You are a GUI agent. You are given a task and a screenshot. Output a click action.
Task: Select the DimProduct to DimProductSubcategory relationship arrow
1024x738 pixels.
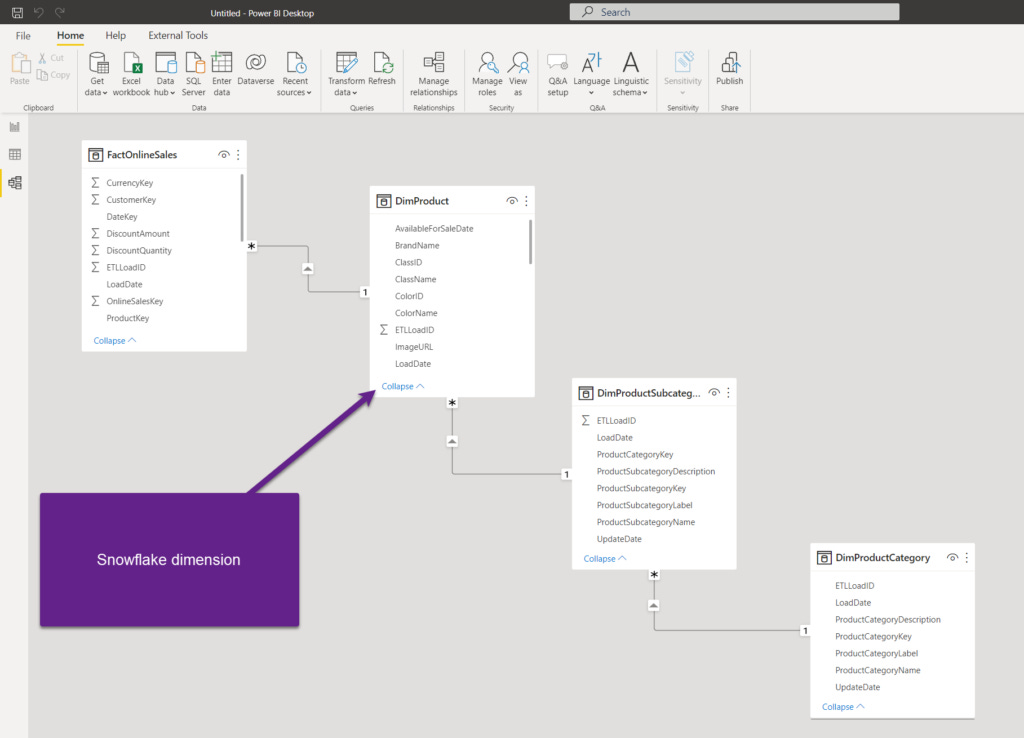[x=452, y=441]
